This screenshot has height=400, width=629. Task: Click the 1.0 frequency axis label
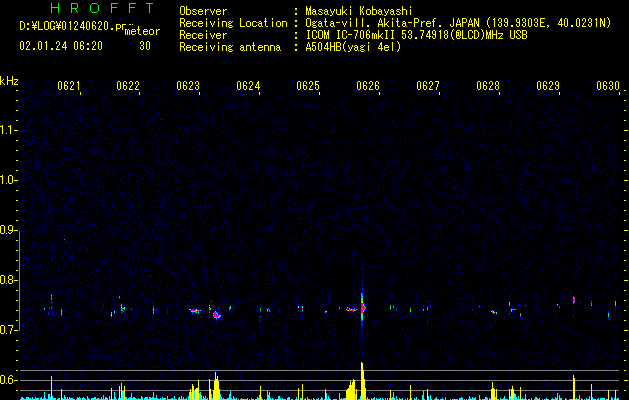pos(7,181)
